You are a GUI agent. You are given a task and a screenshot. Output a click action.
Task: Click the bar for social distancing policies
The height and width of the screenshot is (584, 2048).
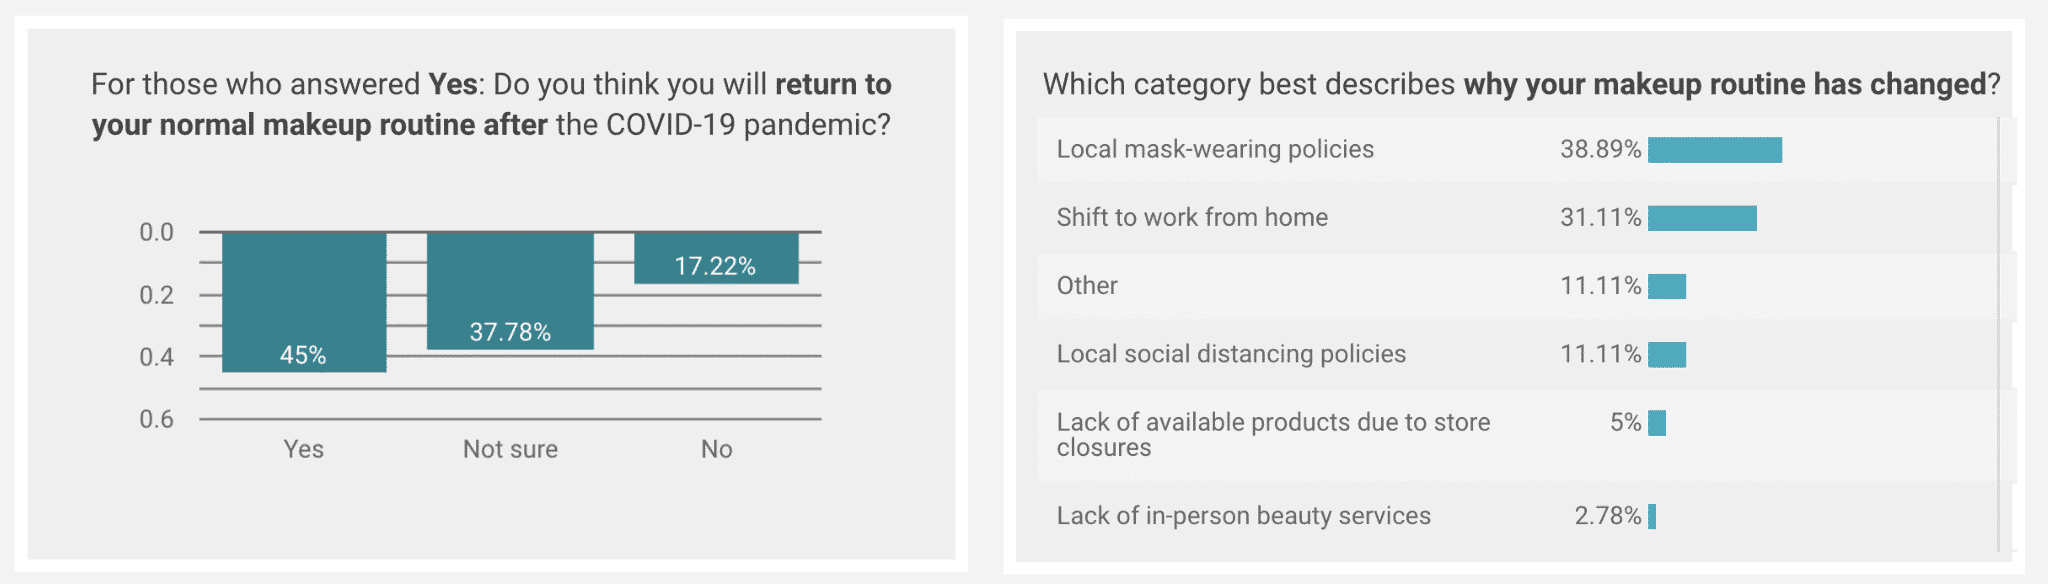click(x=1667, y=354)
